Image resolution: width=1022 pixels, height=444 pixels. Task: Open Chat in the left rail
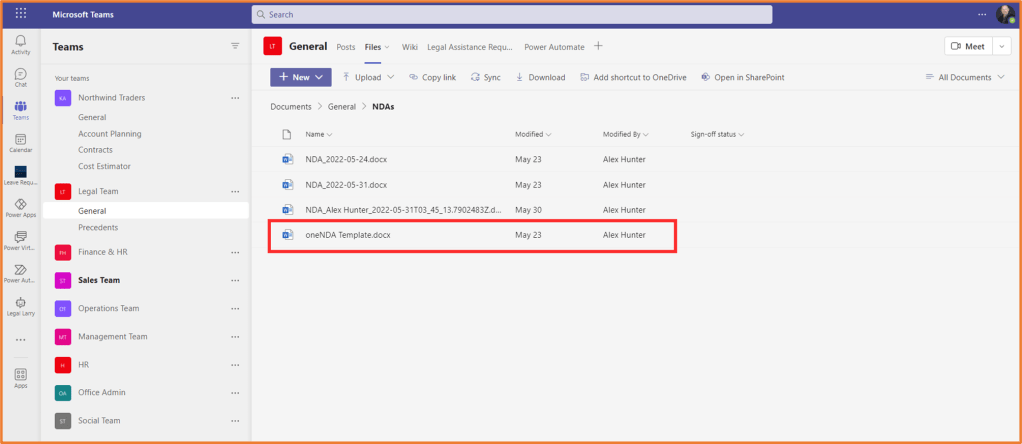coord(20,77)
